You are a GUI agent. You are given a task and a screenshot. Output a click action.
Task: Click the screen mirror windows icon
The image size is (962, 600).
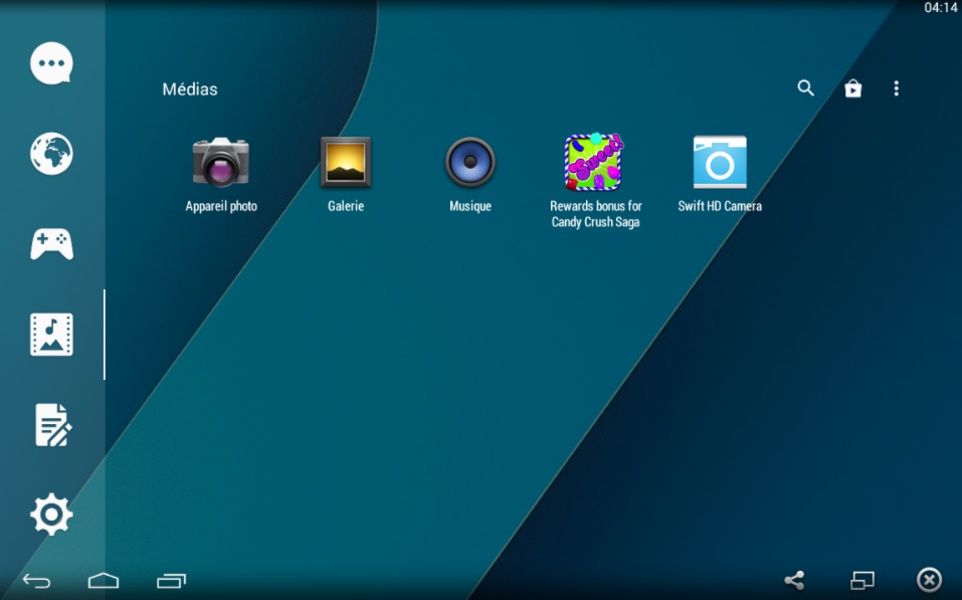tap(863, 580)
